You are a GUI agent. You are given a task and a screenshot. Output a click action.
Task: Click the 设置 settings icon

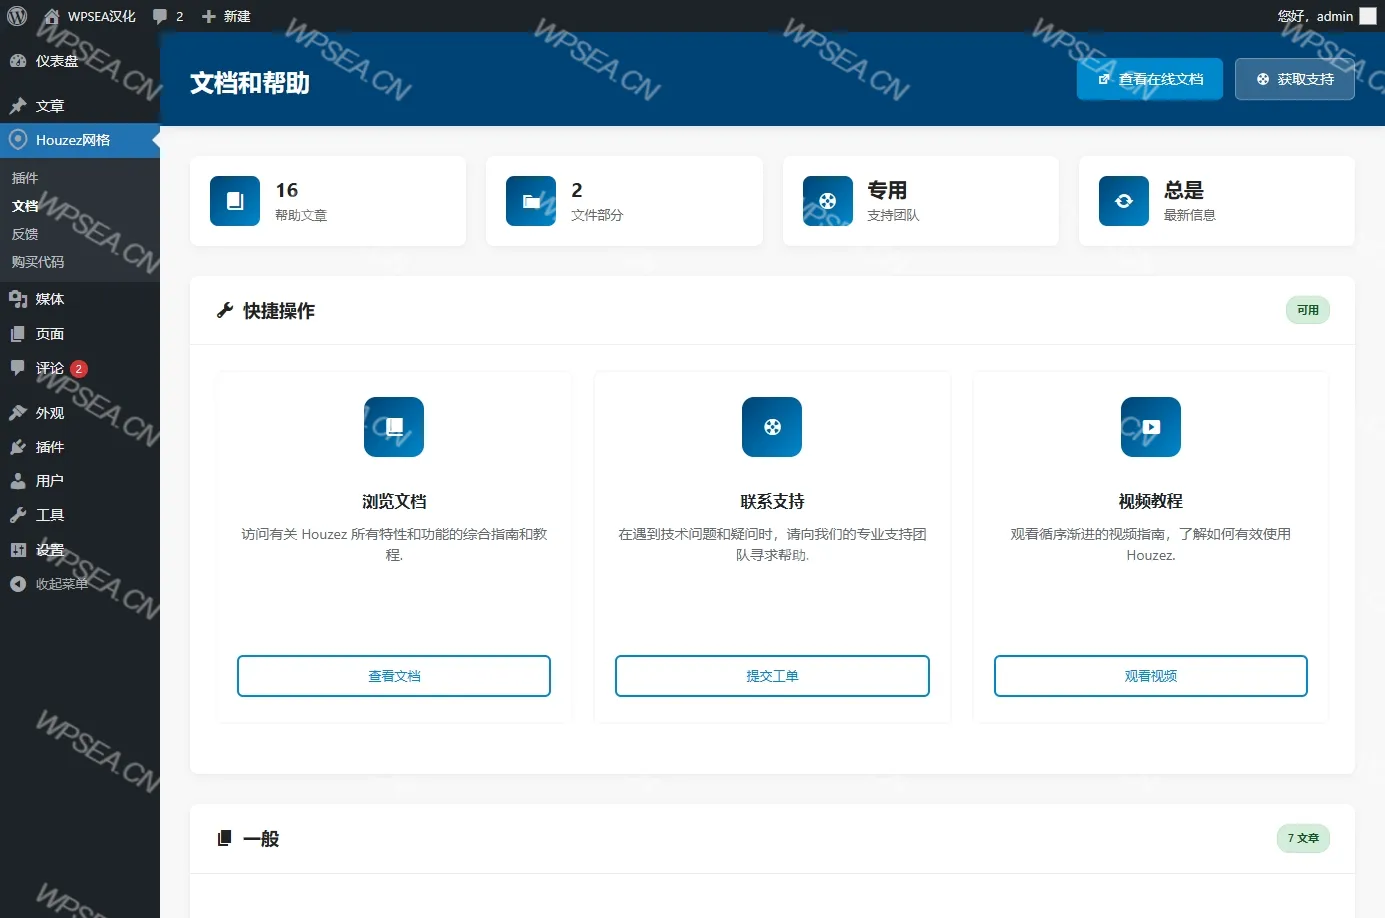pyautogui.click(x=18, y=550)
